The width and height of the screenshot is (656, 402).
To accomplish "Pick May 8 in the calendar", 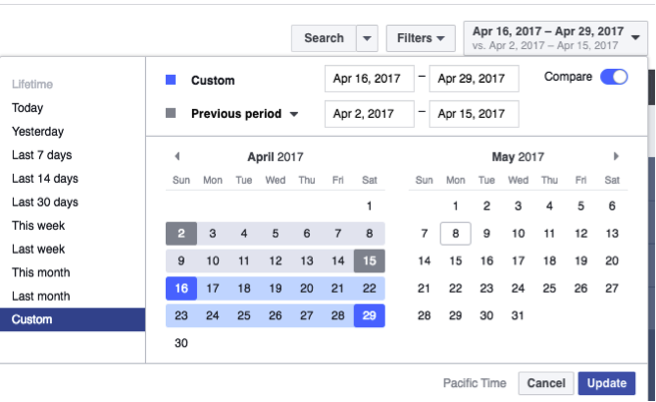I will pyautogui.click(x=455, y=233).
